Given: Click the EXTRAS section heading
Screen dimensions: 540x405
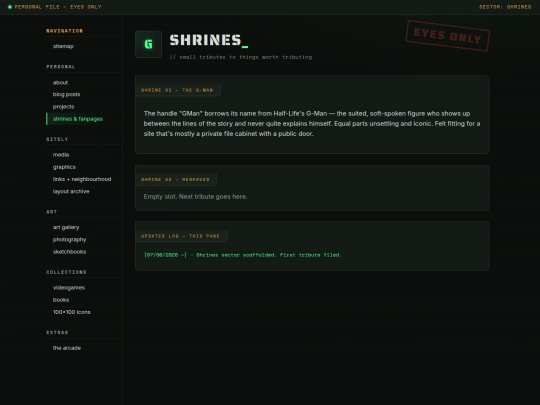Looking at the screenshot, I should click(57, 332).
